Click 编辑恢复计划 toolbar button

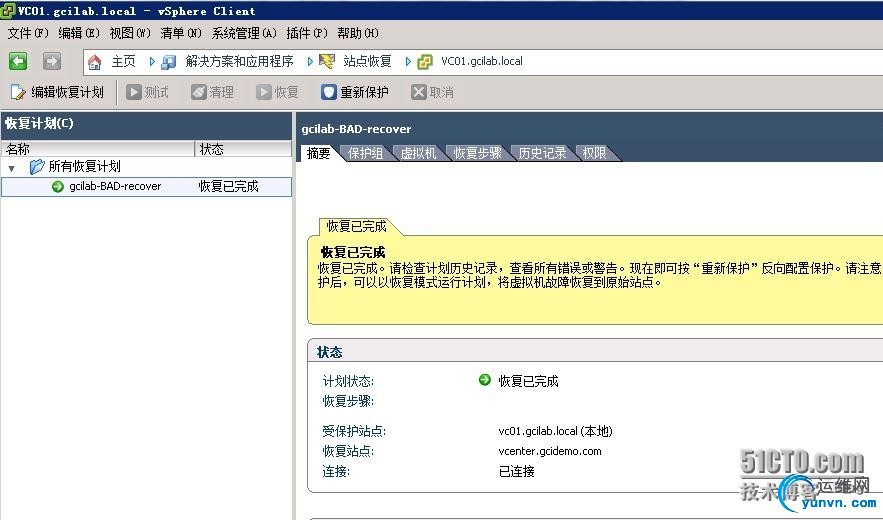(57, 92)
